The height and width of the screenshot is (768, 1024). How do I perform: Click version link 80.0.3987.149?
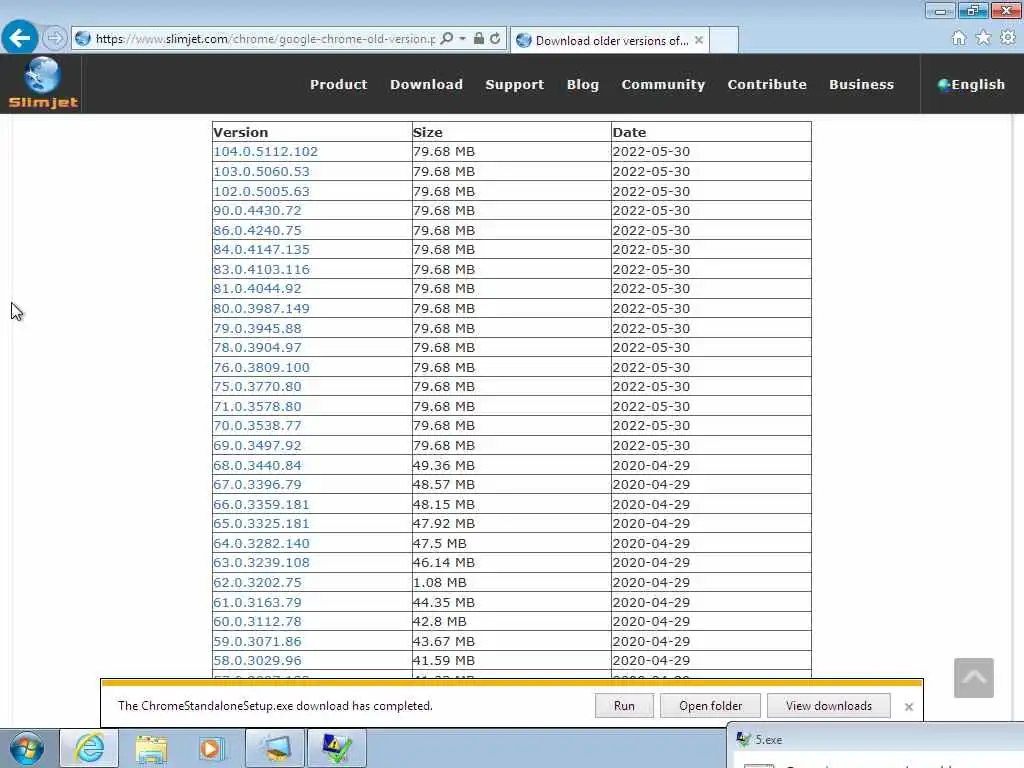tap(261, 308)
